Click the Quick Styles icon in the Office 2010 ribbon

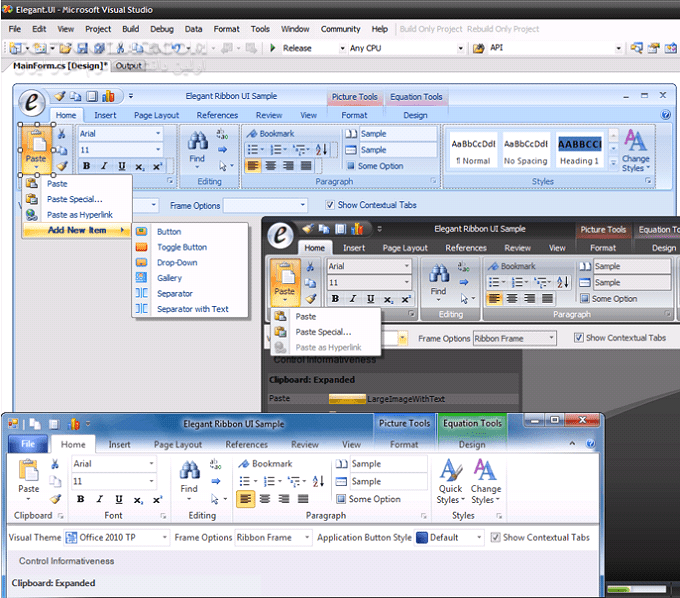(x=450, y=469)
